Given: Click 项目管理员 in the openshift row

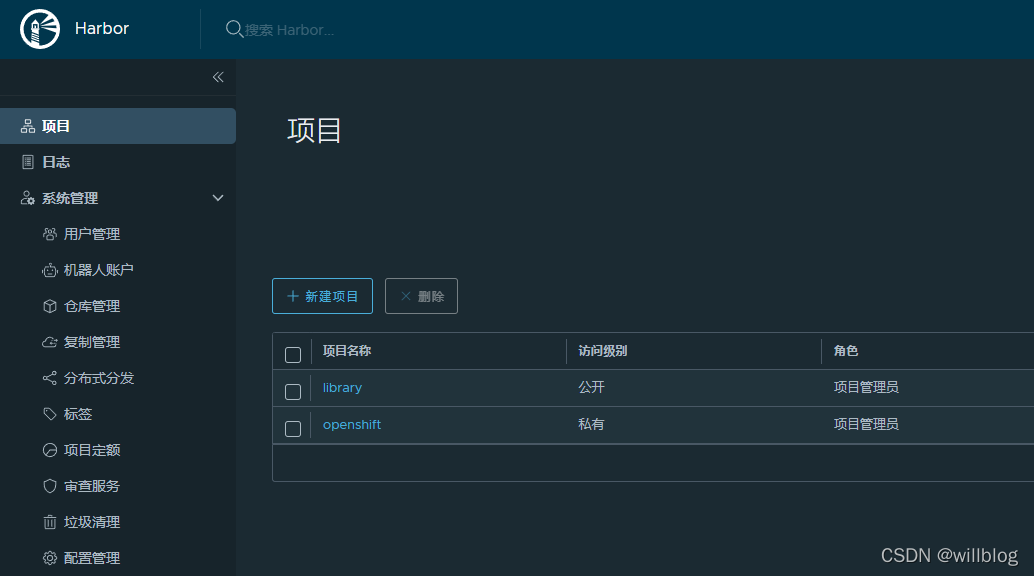Looking at the screenshot, I should (866, 424).
